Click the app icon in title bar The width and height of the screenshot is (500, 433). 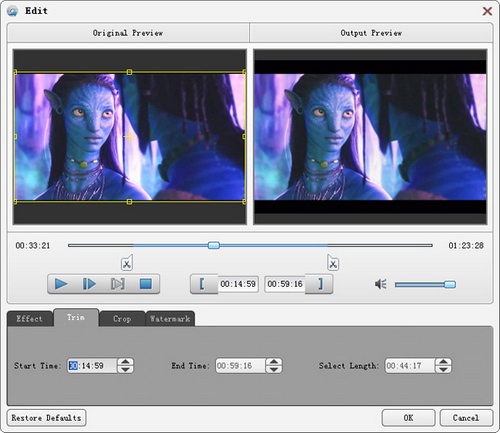(12, 11)
